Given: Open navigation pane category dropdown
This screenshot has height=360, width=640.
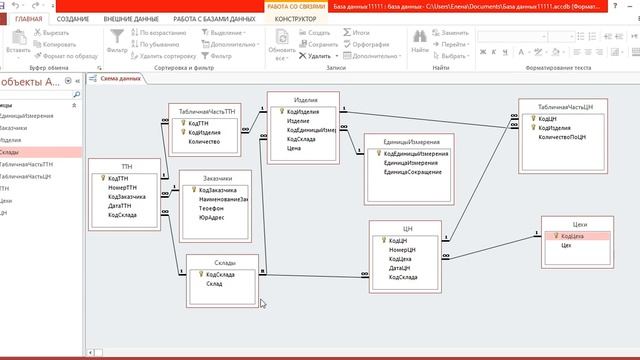Looking at the screenshot, I should coord(68,81).
